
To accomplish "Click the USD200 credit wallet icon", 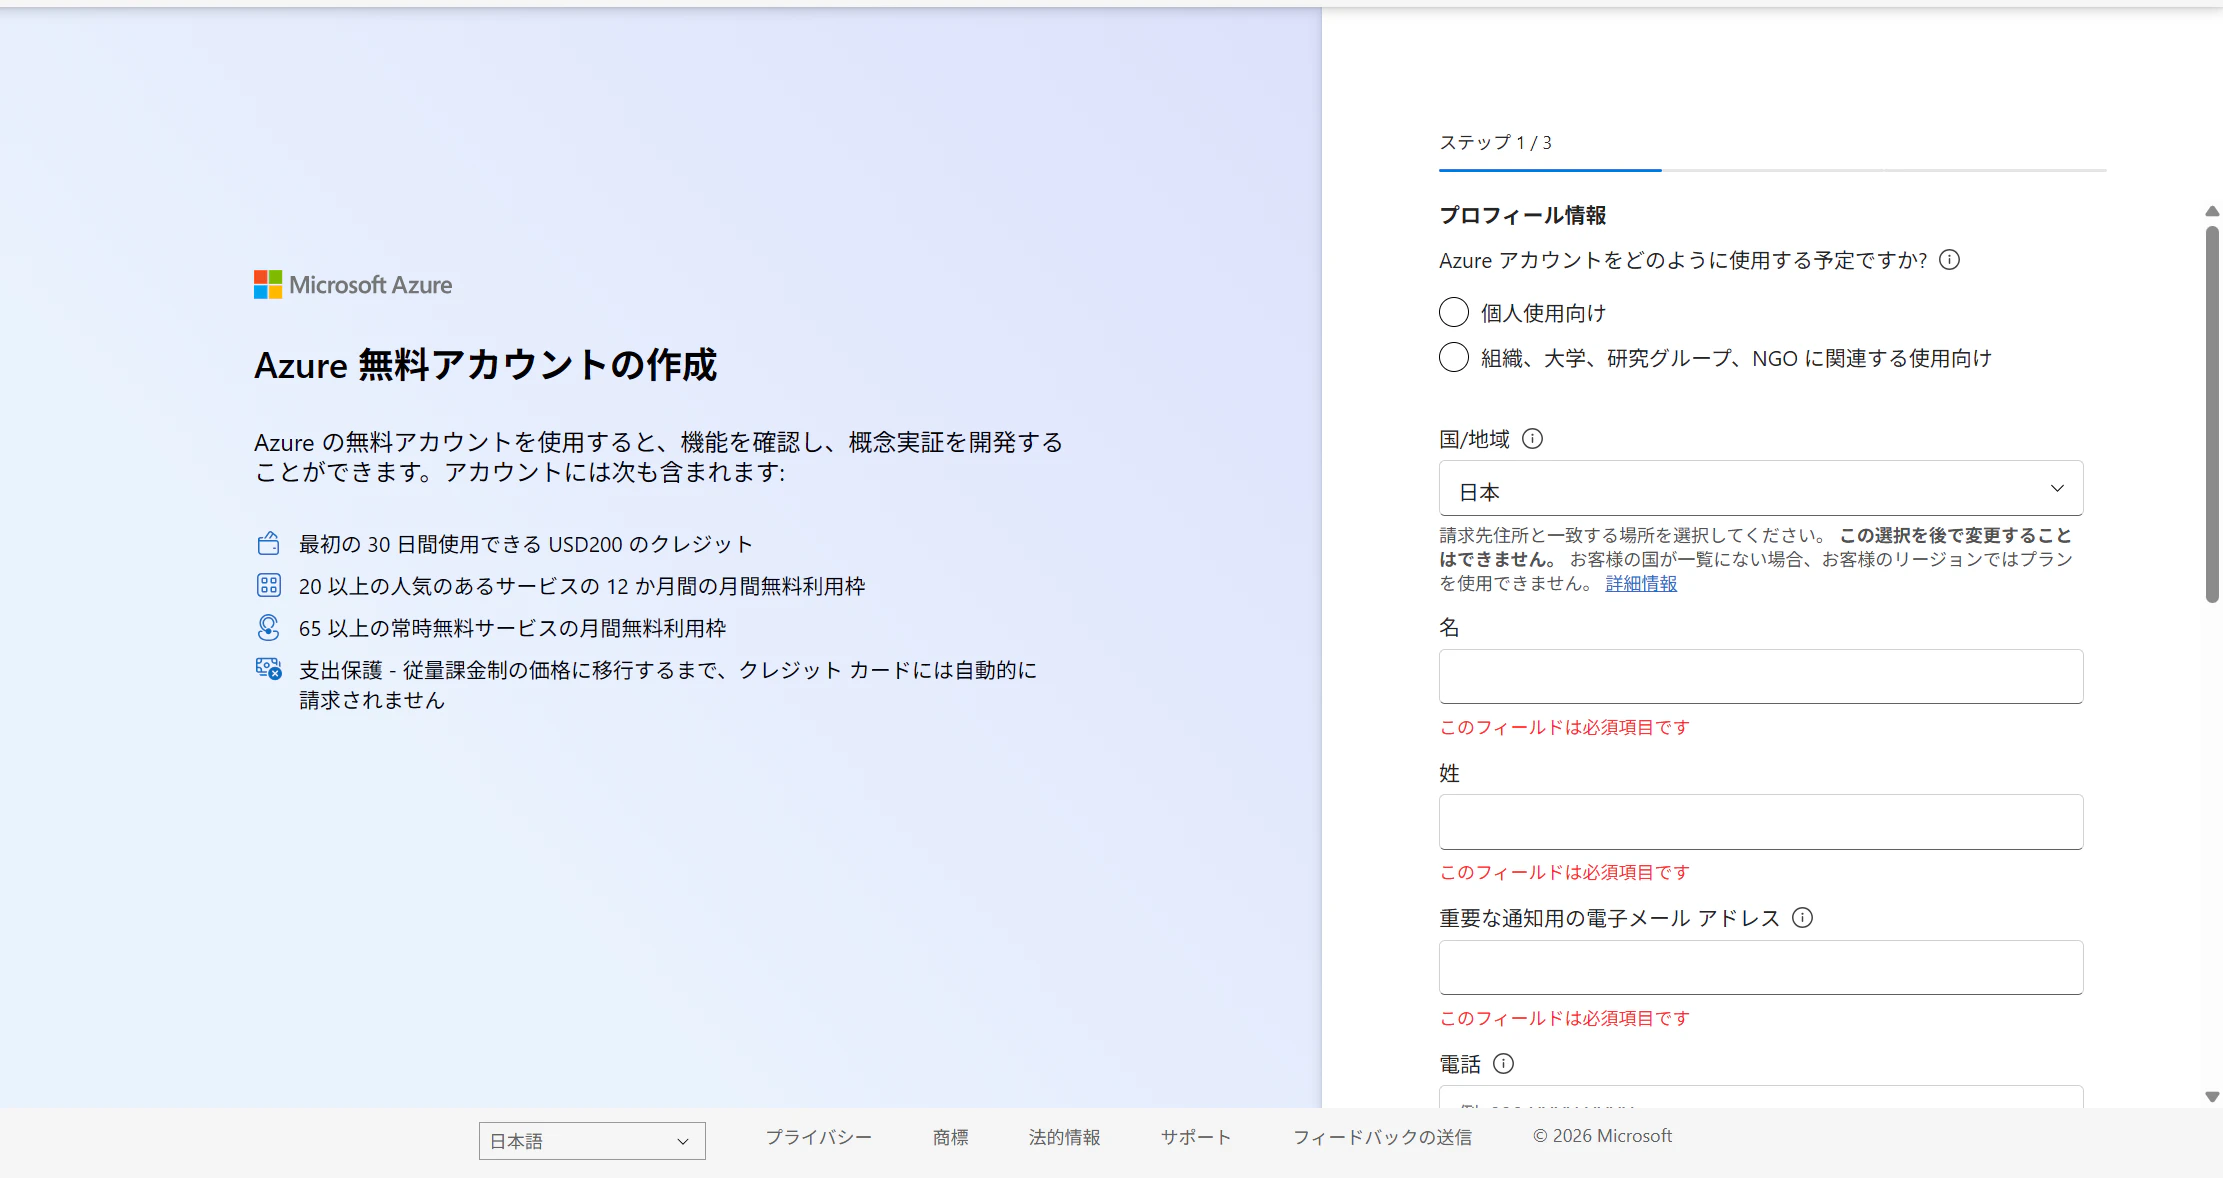I will [268, 543].
